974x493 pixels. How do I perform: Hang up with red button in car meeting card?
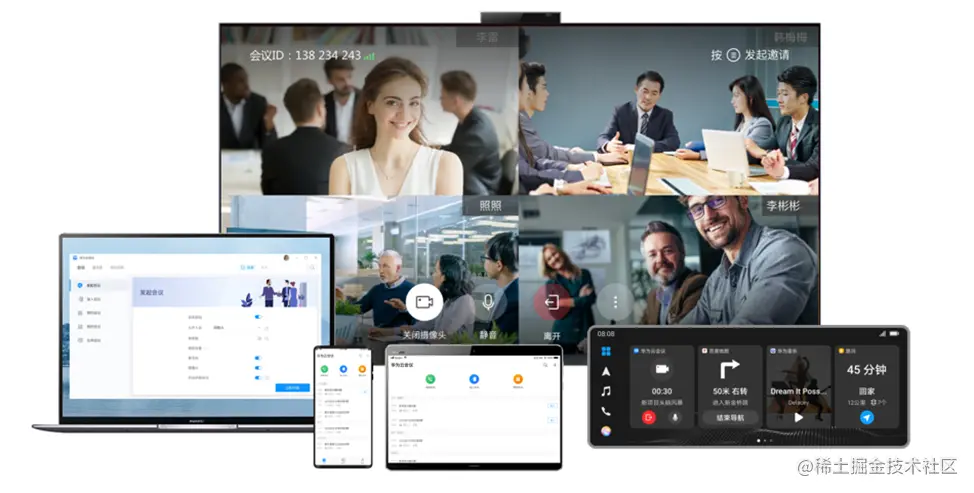click(649, 418)
